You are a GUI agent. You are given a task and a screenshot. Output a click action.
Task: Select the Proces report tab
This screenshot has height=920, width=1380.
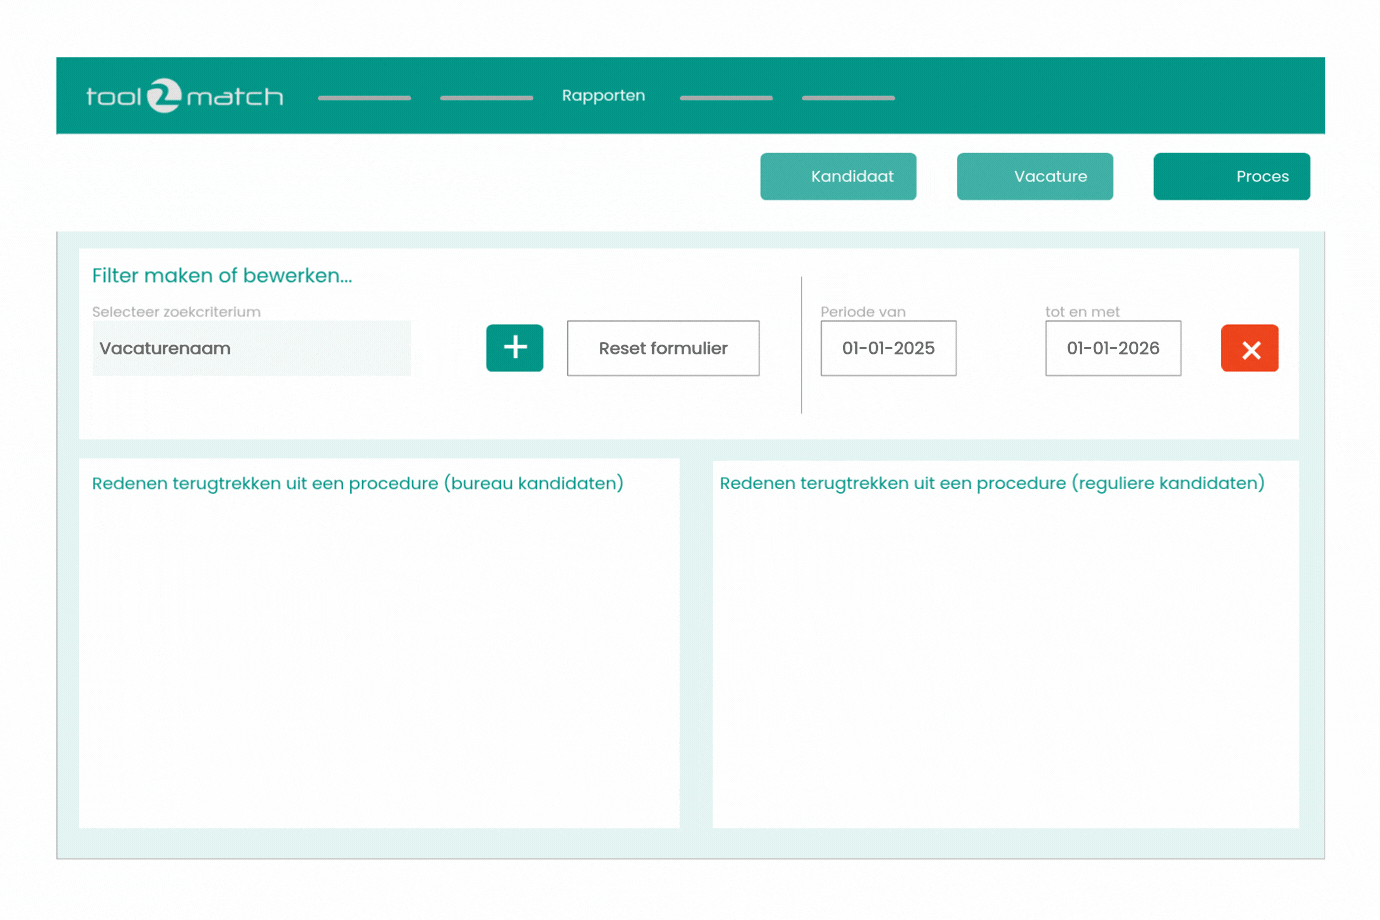[1231, 176]
